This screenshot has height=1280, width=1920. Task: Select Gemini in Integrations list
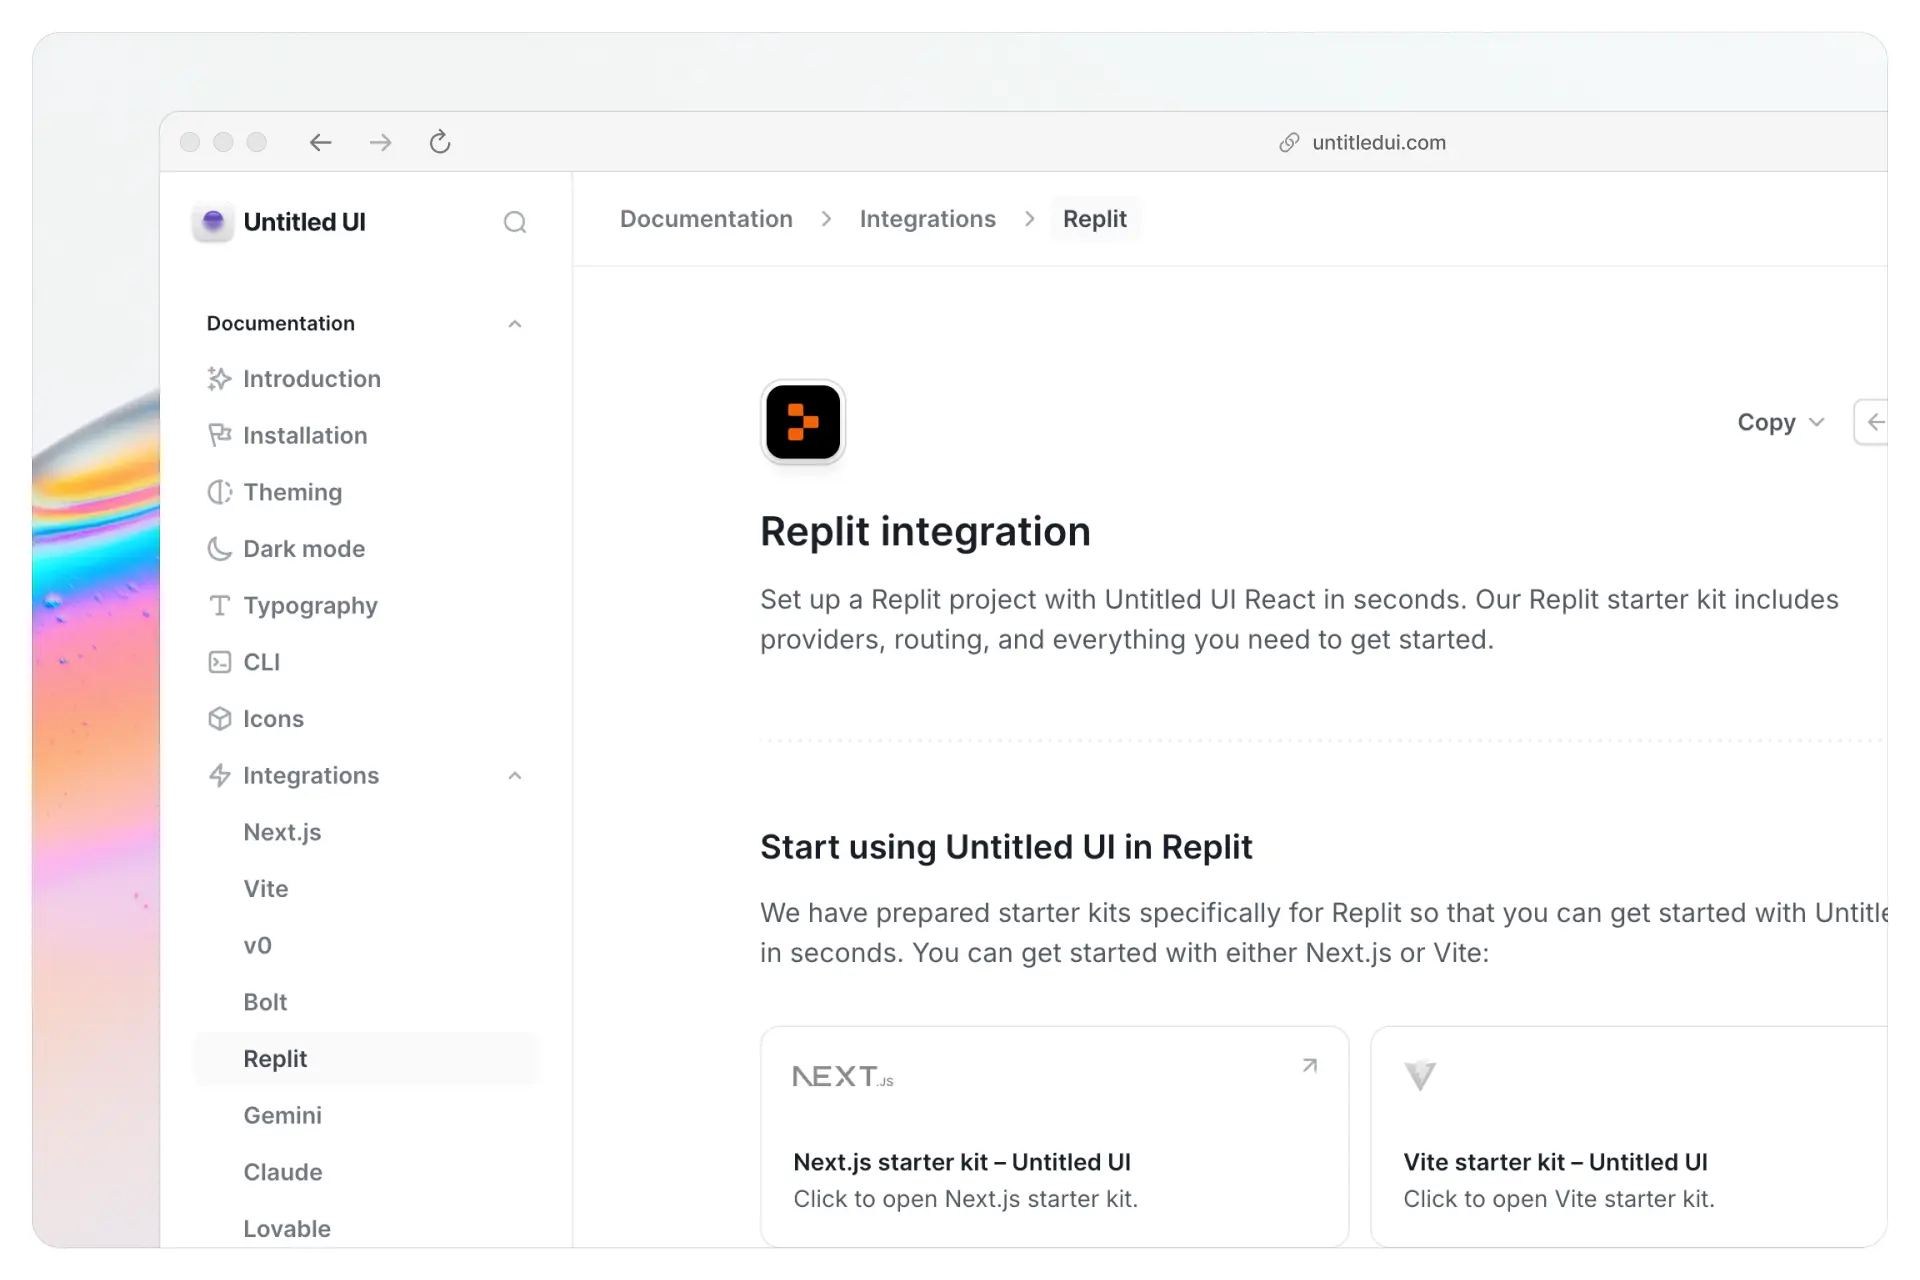pyautogui.click(x=282, y=1115)
